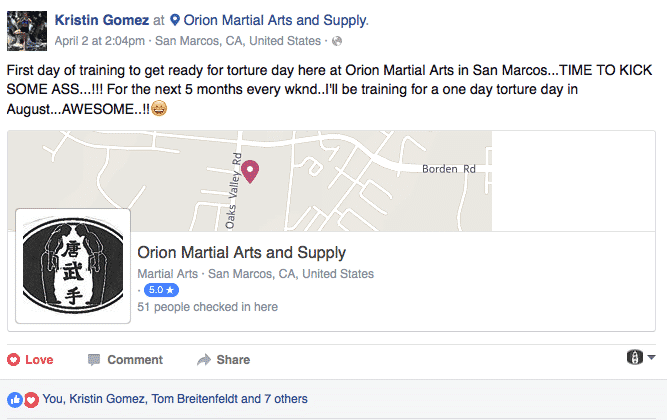The image size is (667, 420).
Task: Click the red heart Love reaction icon
Action: 13,360
